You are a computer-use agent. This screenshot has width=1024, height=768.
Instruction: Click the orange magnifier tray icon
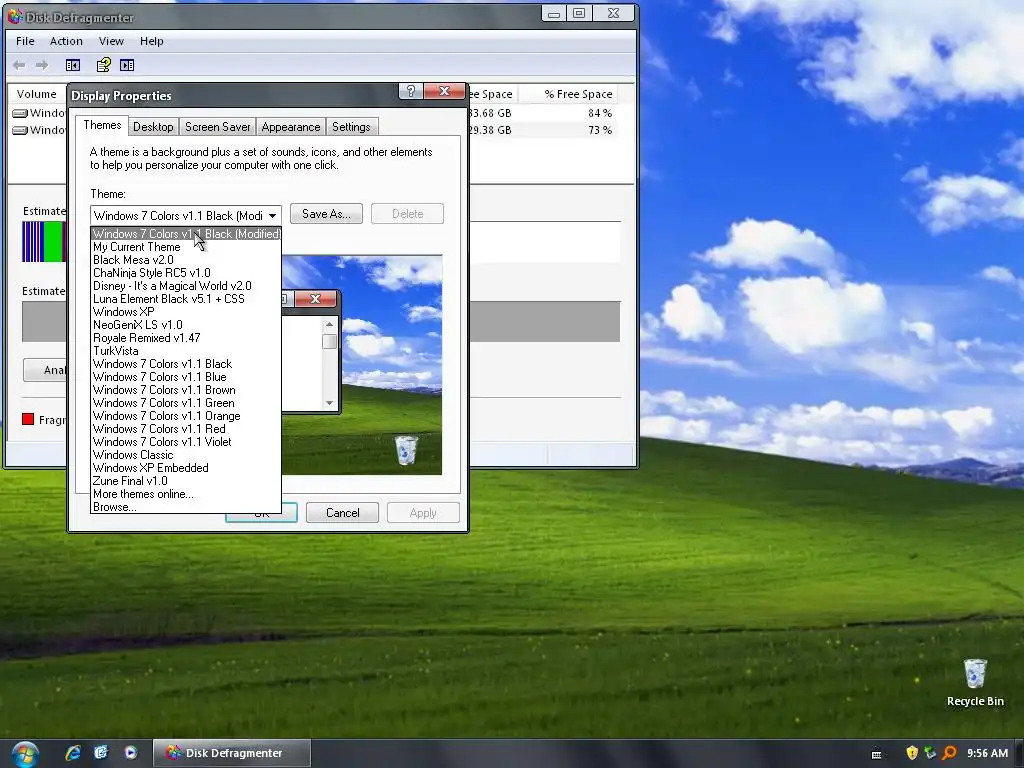(949, 753)
